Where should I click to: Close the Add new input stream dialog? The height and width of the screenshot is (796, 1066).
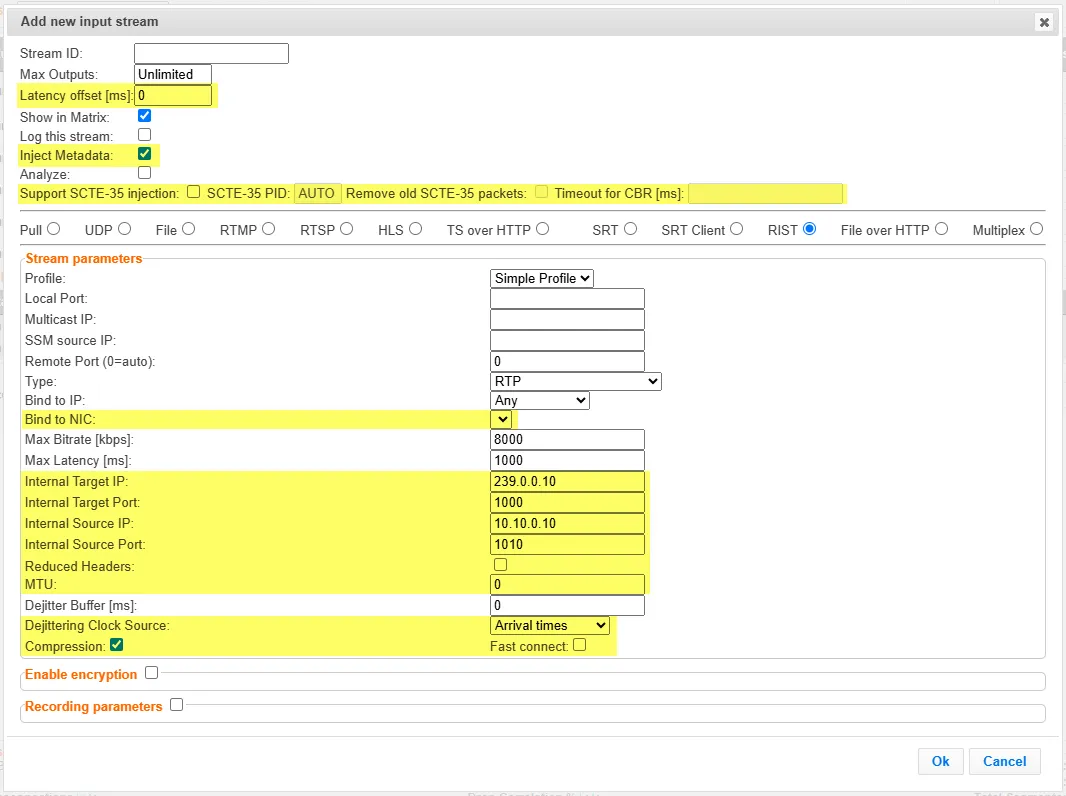[x=1044, y=22]
